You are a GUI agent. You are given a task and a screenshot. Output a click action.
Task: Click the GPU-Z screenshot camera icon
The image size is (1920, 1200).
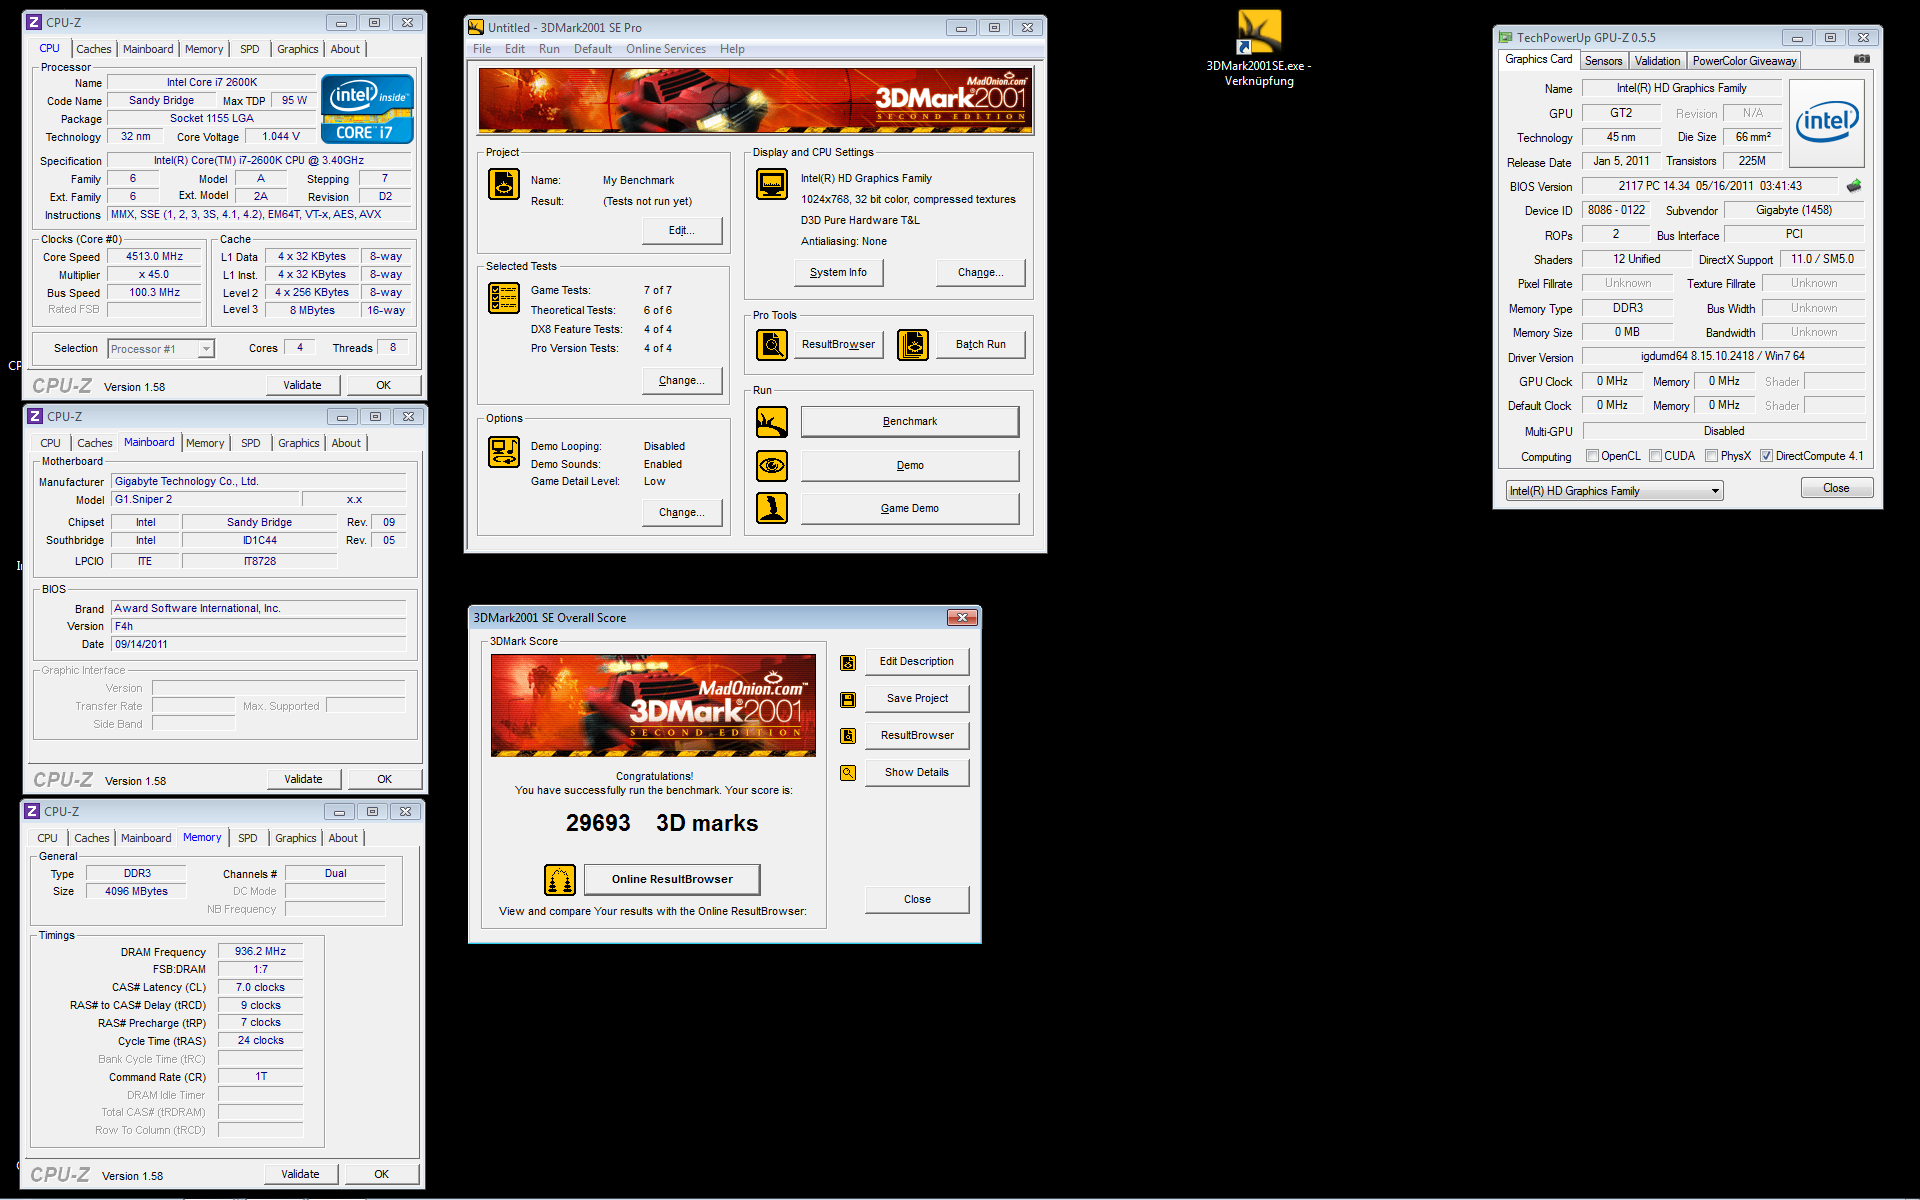coord(1861,59)
